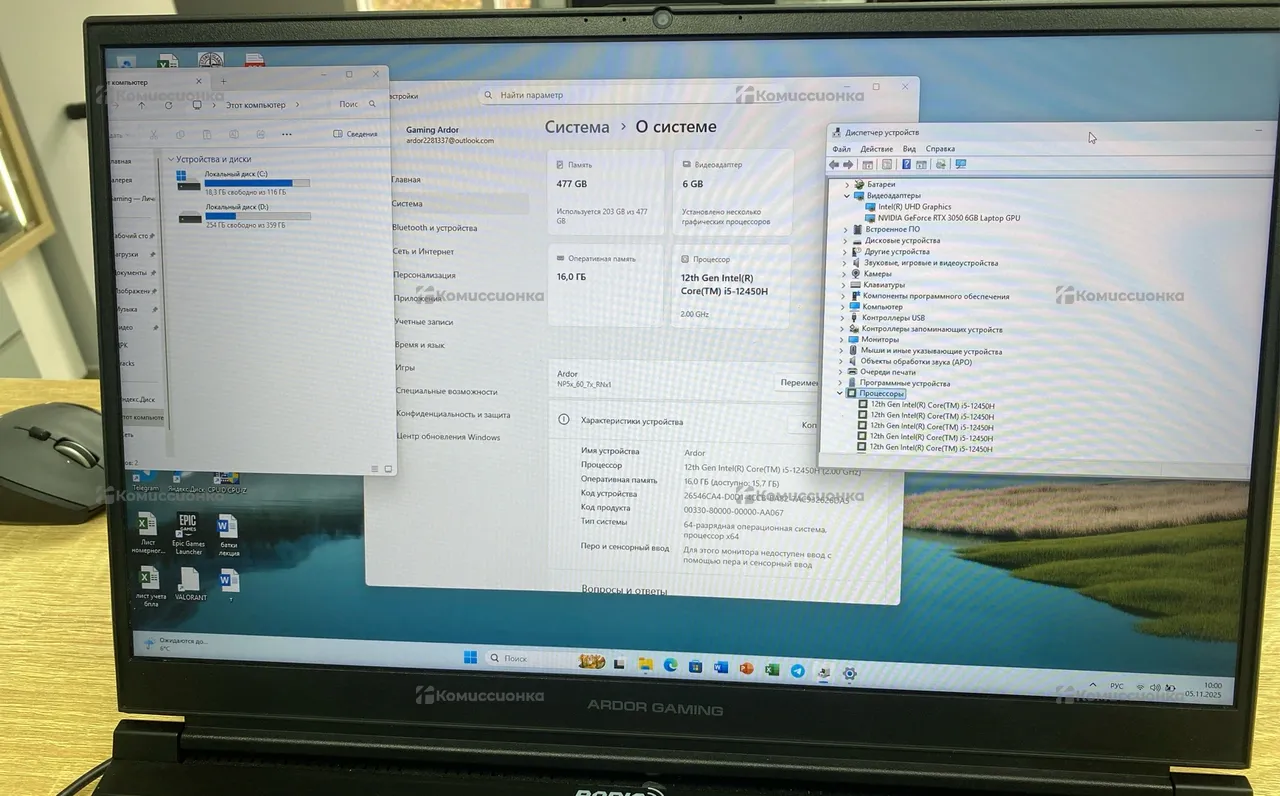Click the back arrow in Device Manager toolbar
Image resolution: width=1280 pixels, height=796 pixels.
[834, 165]
